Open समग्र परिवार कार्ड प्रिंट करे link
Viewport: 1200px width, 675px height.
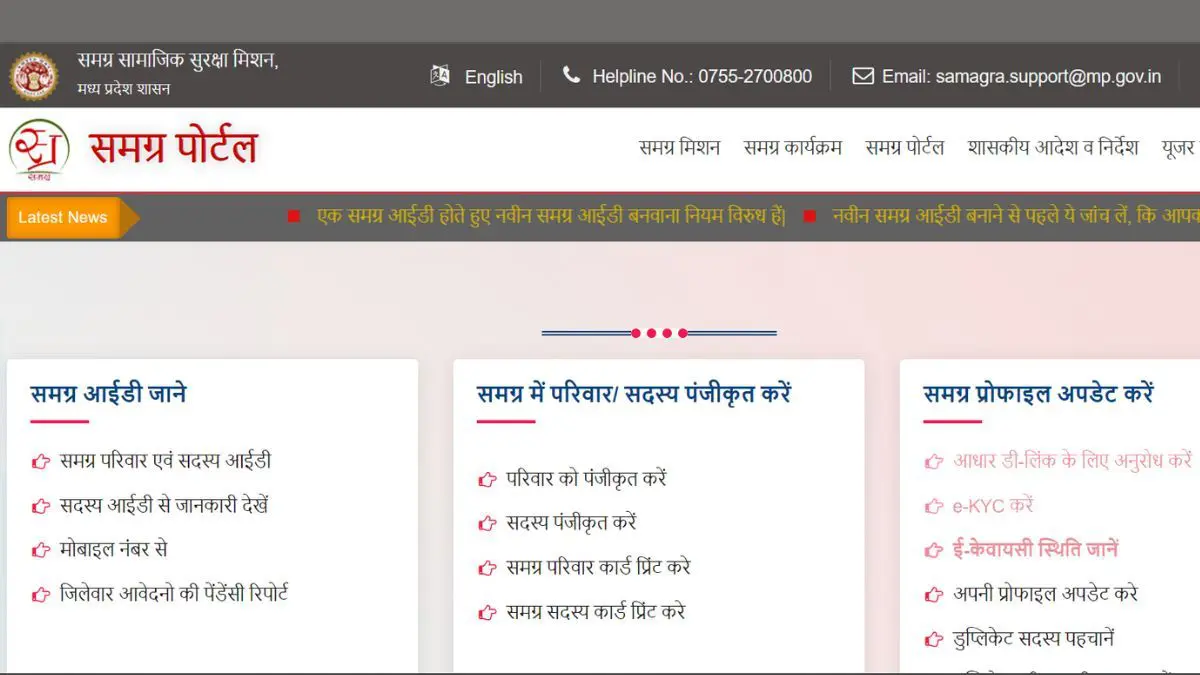pos(598,567)
